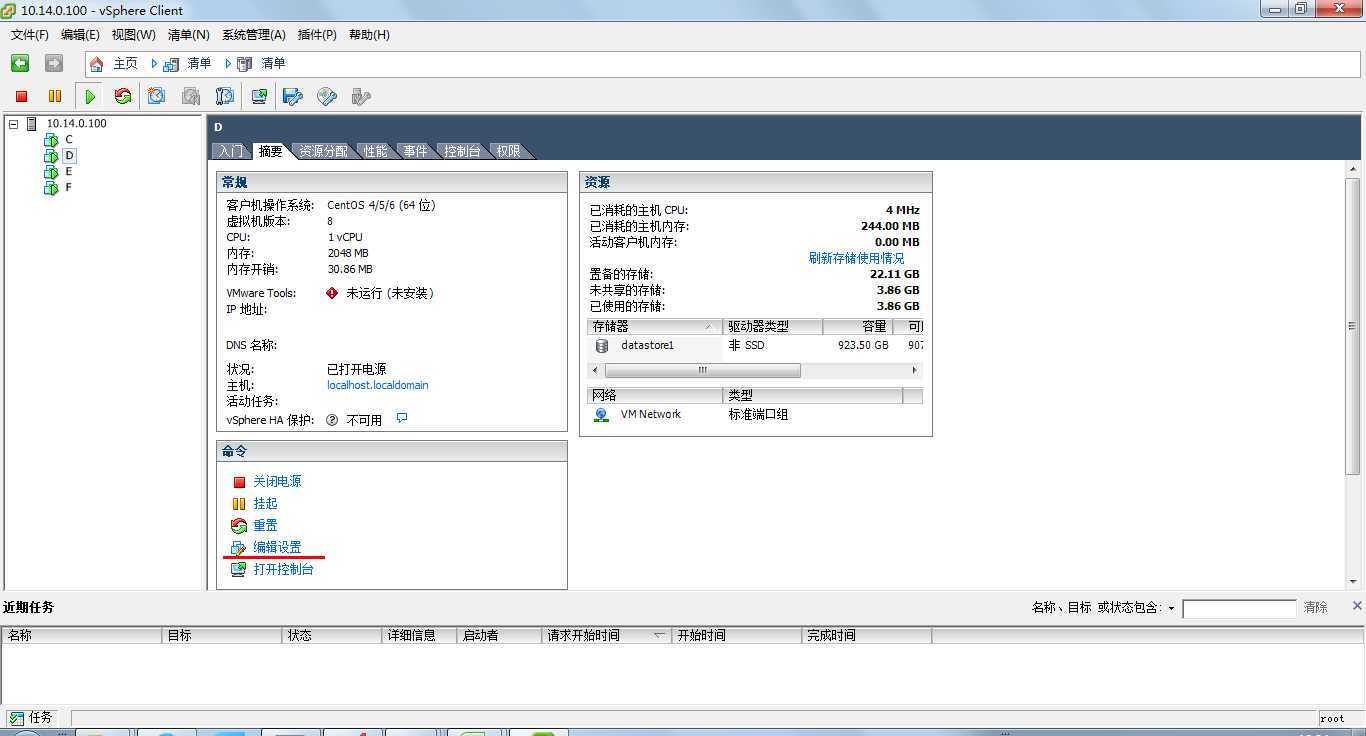Switch to the 控制台 tab
The height and width of the screenshot is (736, 1366).
pyautogui.click(x=462, y=151)
